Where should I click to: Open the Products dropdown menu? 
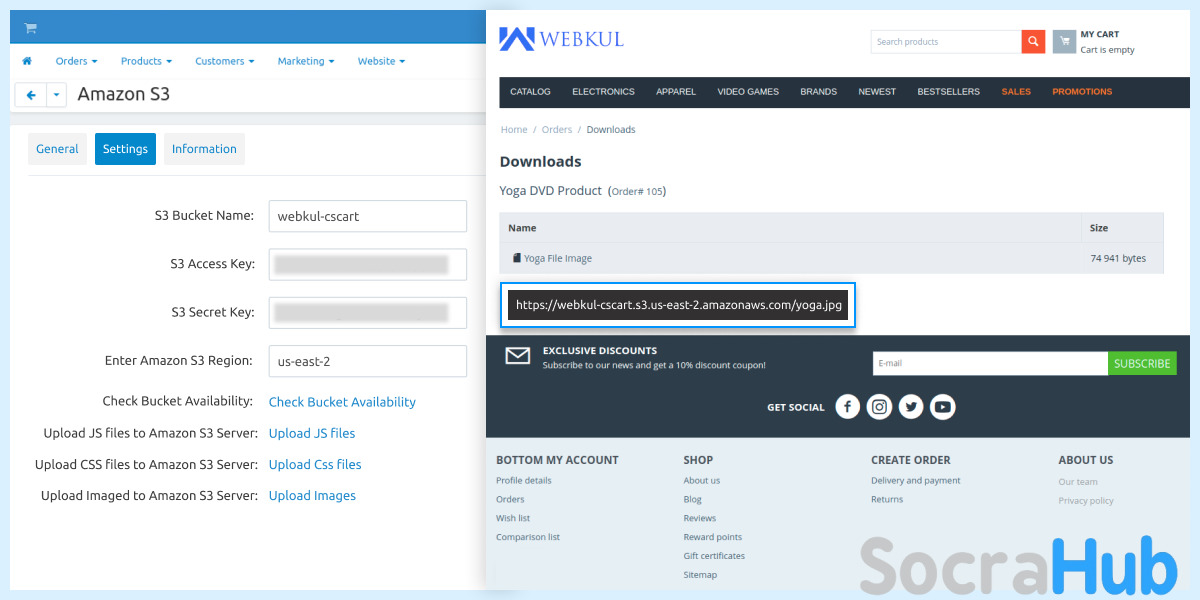click(x=146, y=61)
